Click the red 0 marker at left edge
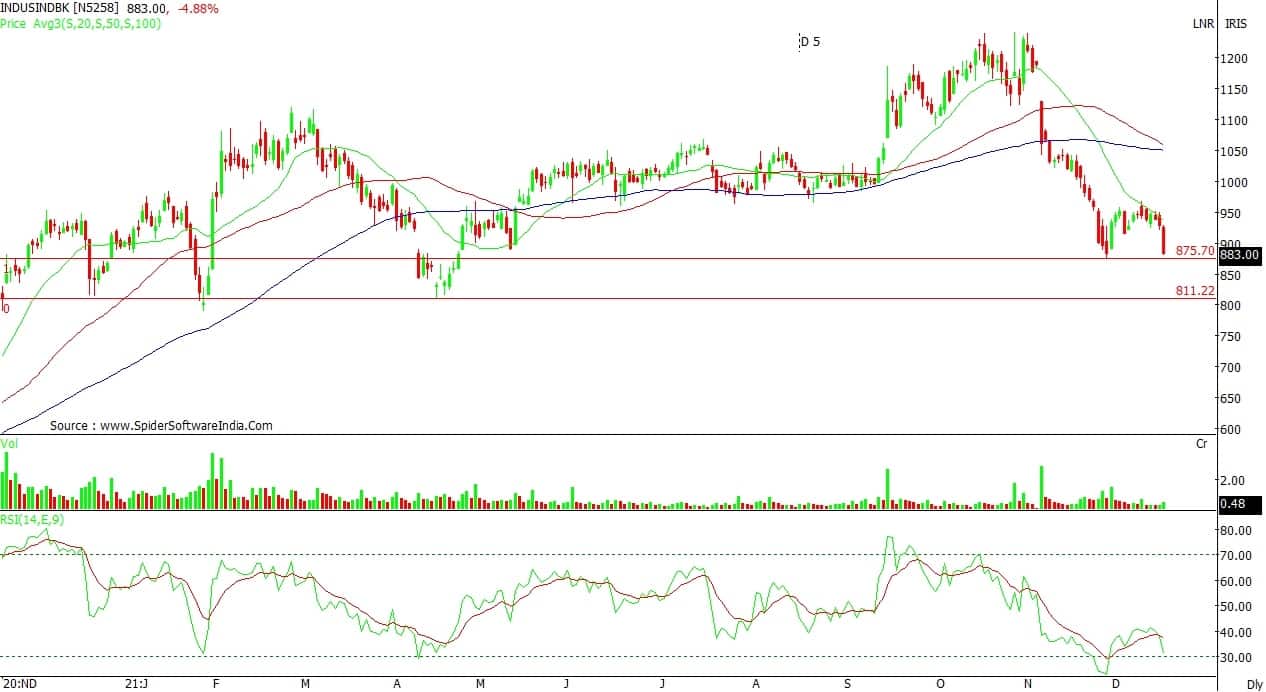 tap(6, 309)
